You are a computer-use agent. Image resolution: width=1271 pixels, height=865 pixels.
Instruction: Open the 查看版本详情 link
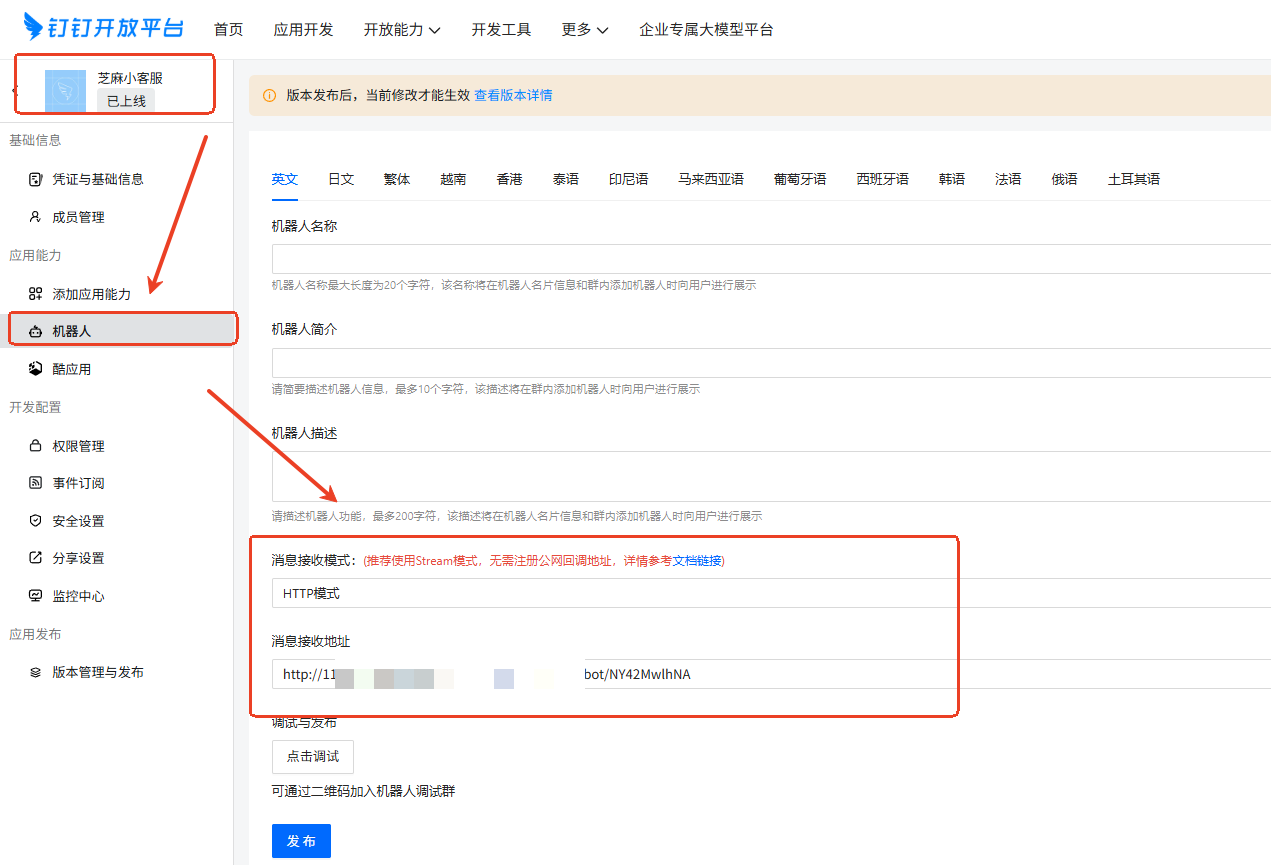[513, 96]
